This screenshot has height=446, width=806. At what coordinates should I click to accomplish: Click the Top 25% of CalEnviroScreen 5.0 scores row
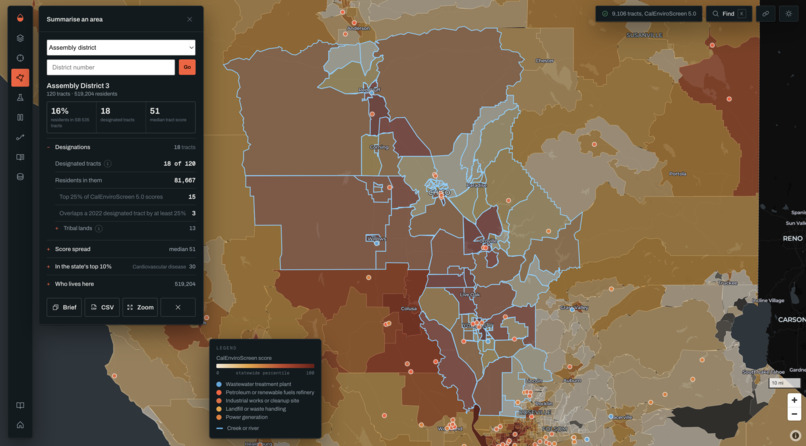127,197
